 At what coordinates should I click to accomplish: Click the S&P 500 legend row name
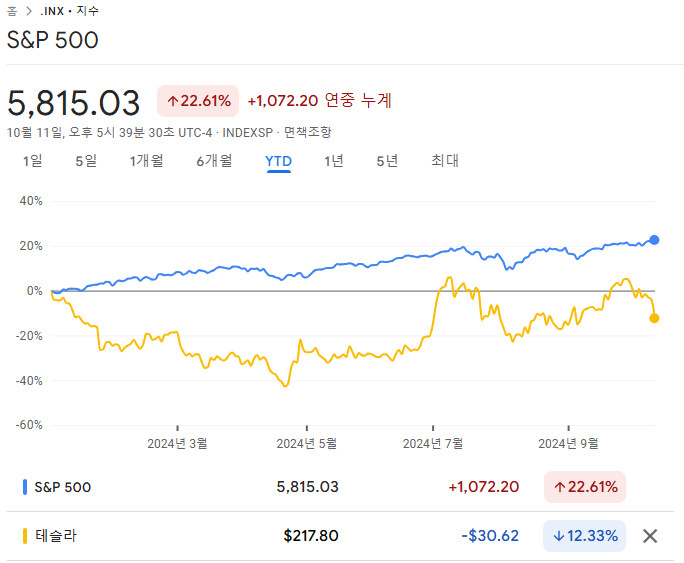[x=62, y=487]
